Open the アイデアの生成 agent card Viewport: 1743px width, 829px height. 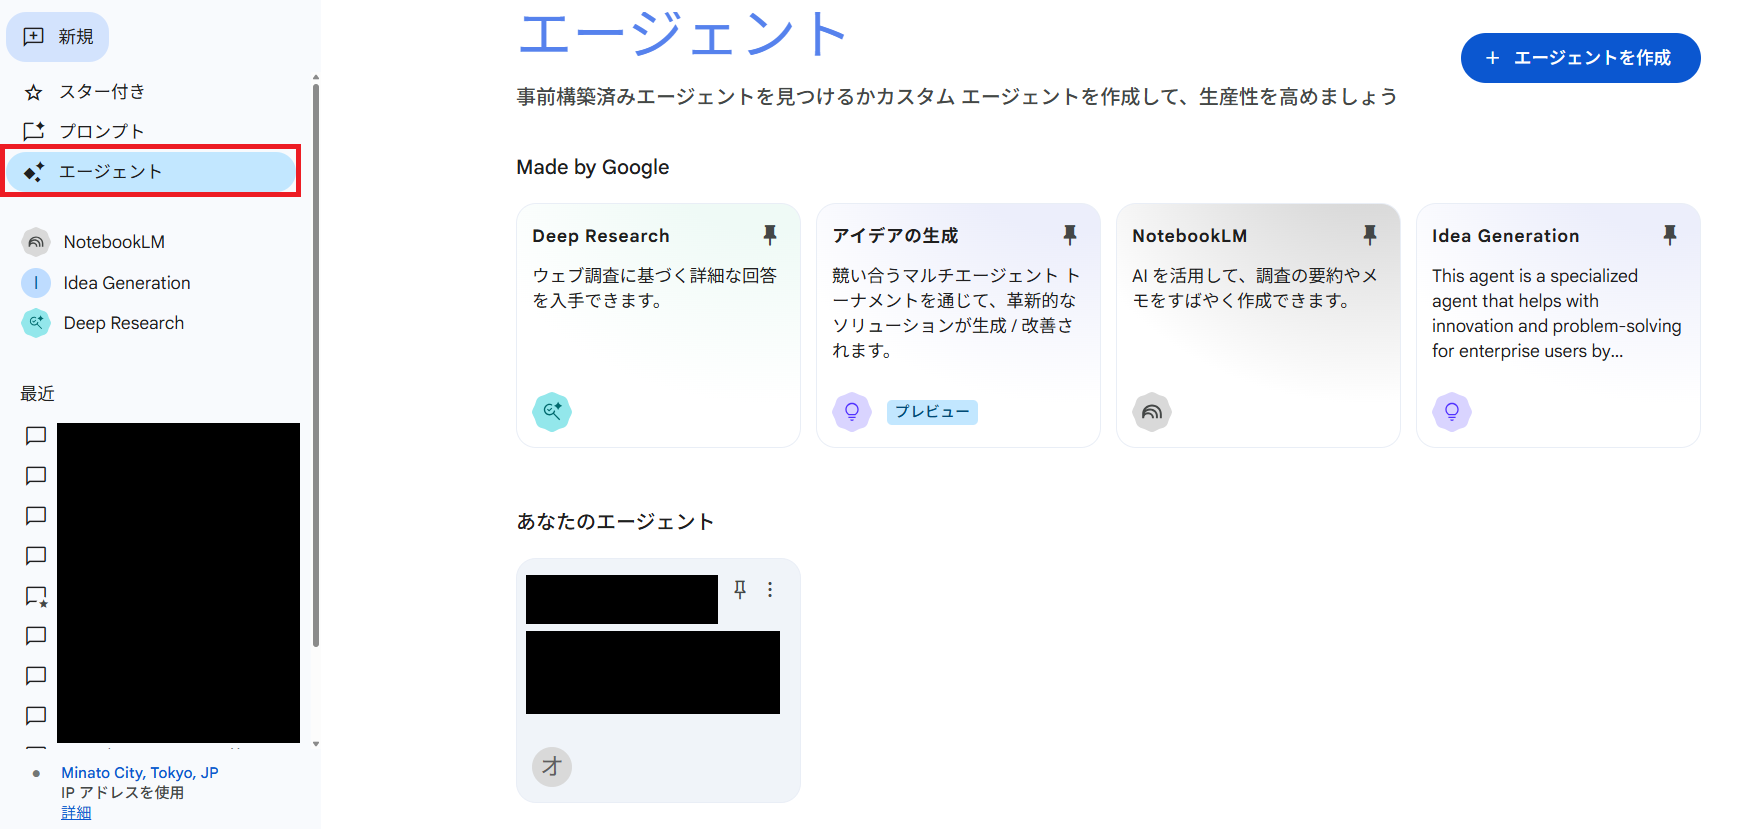(x=958, y=325)
